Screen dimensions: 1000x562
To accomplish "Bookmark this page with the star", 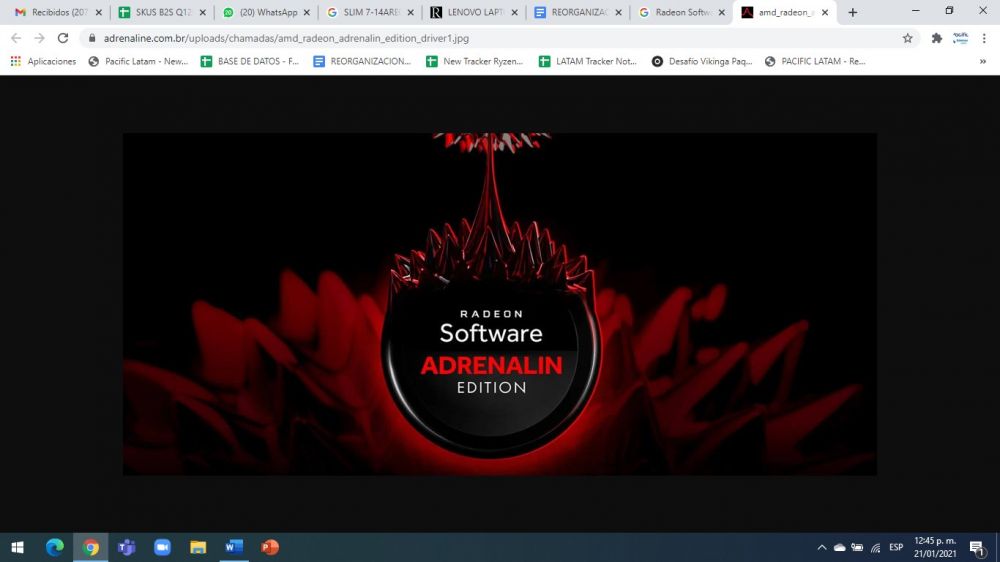I will (x=908, y=38).
